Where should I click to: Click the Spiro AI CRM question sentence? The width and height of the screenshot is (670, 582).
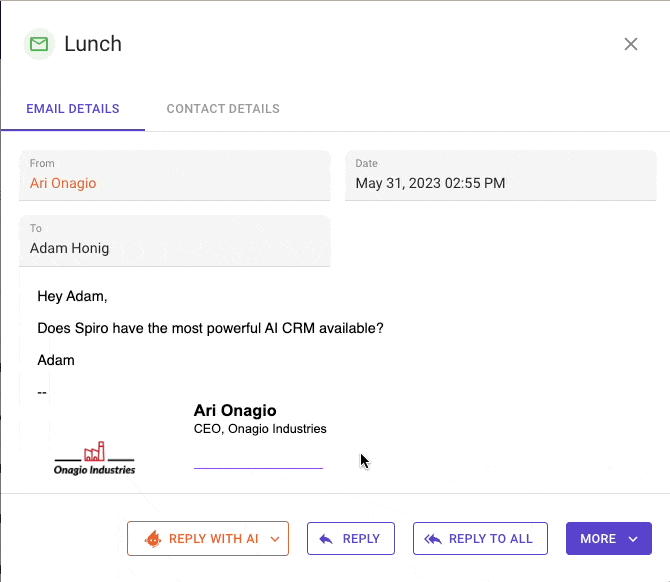coord(210,328)
